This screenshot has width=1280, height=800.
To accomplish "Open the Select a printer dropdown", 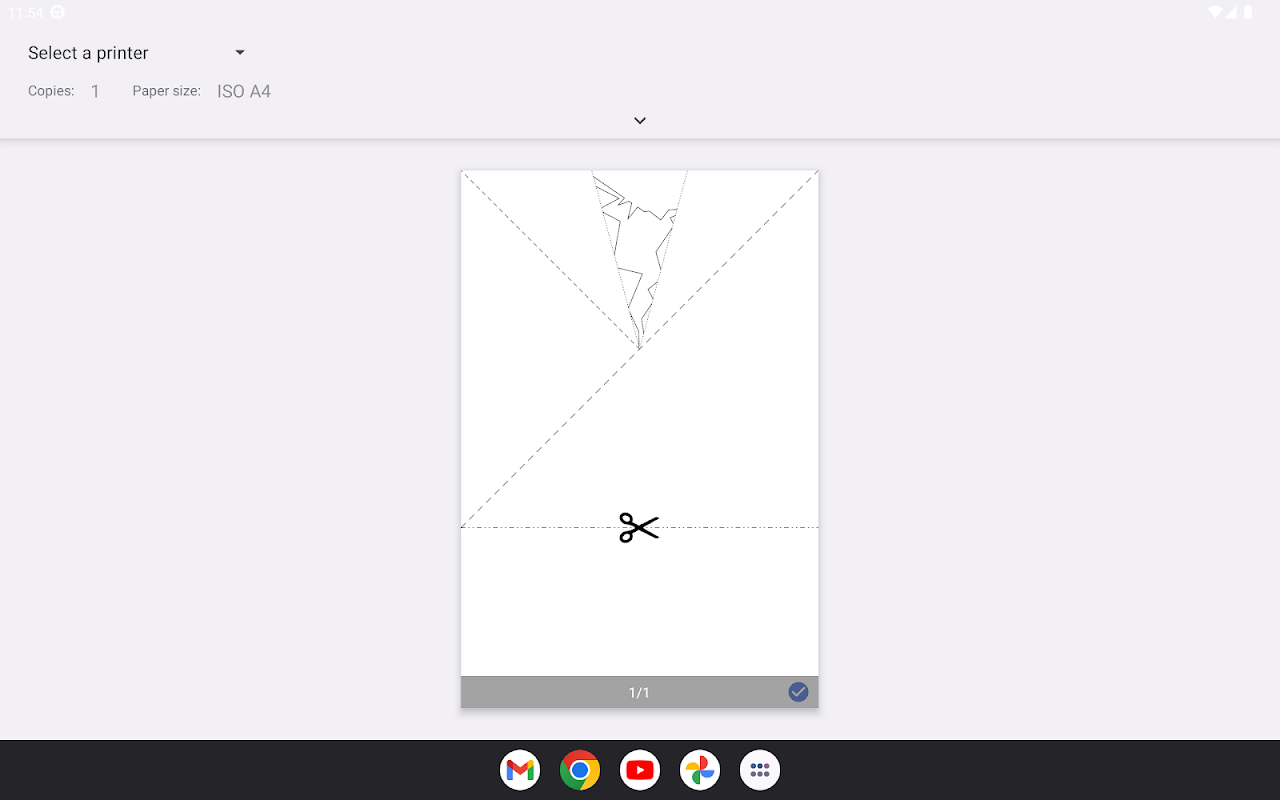I will click(x=137, y=53).
